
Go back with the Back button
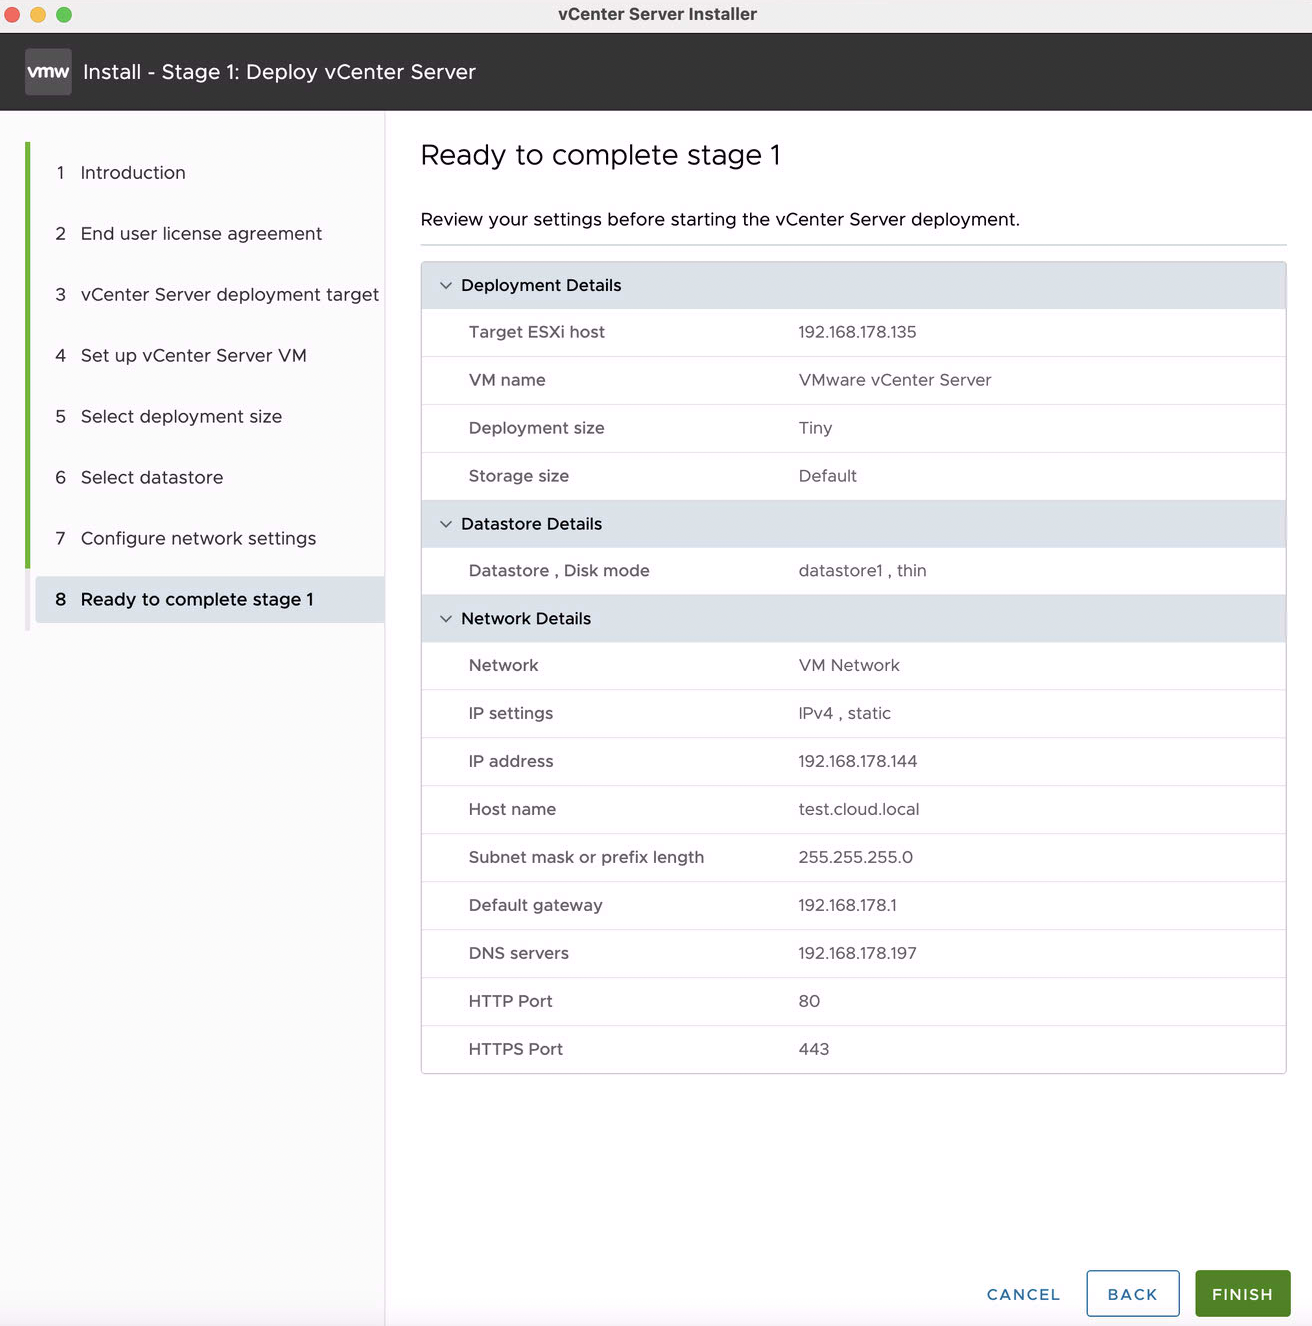[1132, 1294]
